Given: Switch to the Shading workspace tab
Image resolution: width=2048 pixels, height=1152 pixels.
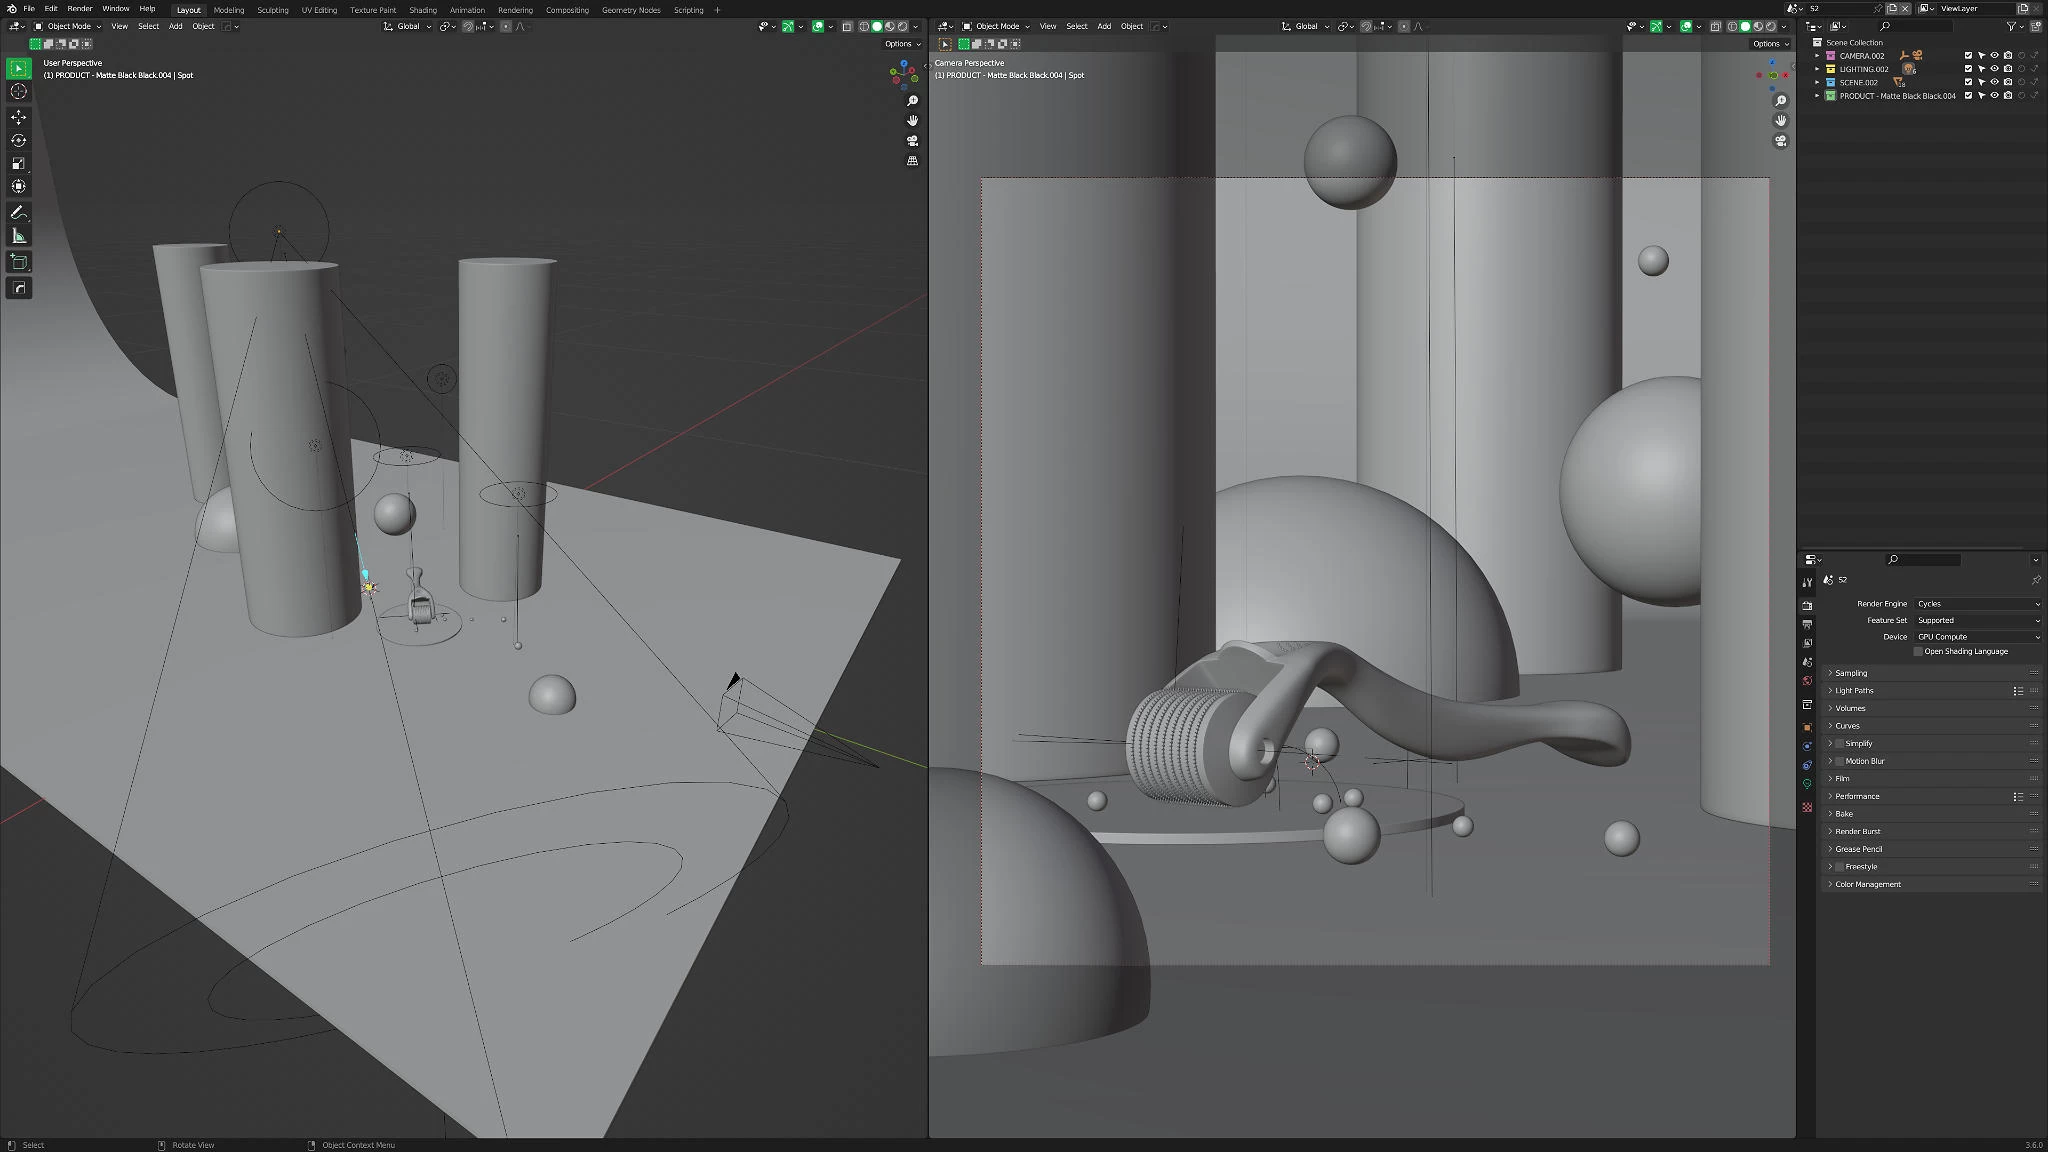Looking at the screenshot, I should [423, 10].
